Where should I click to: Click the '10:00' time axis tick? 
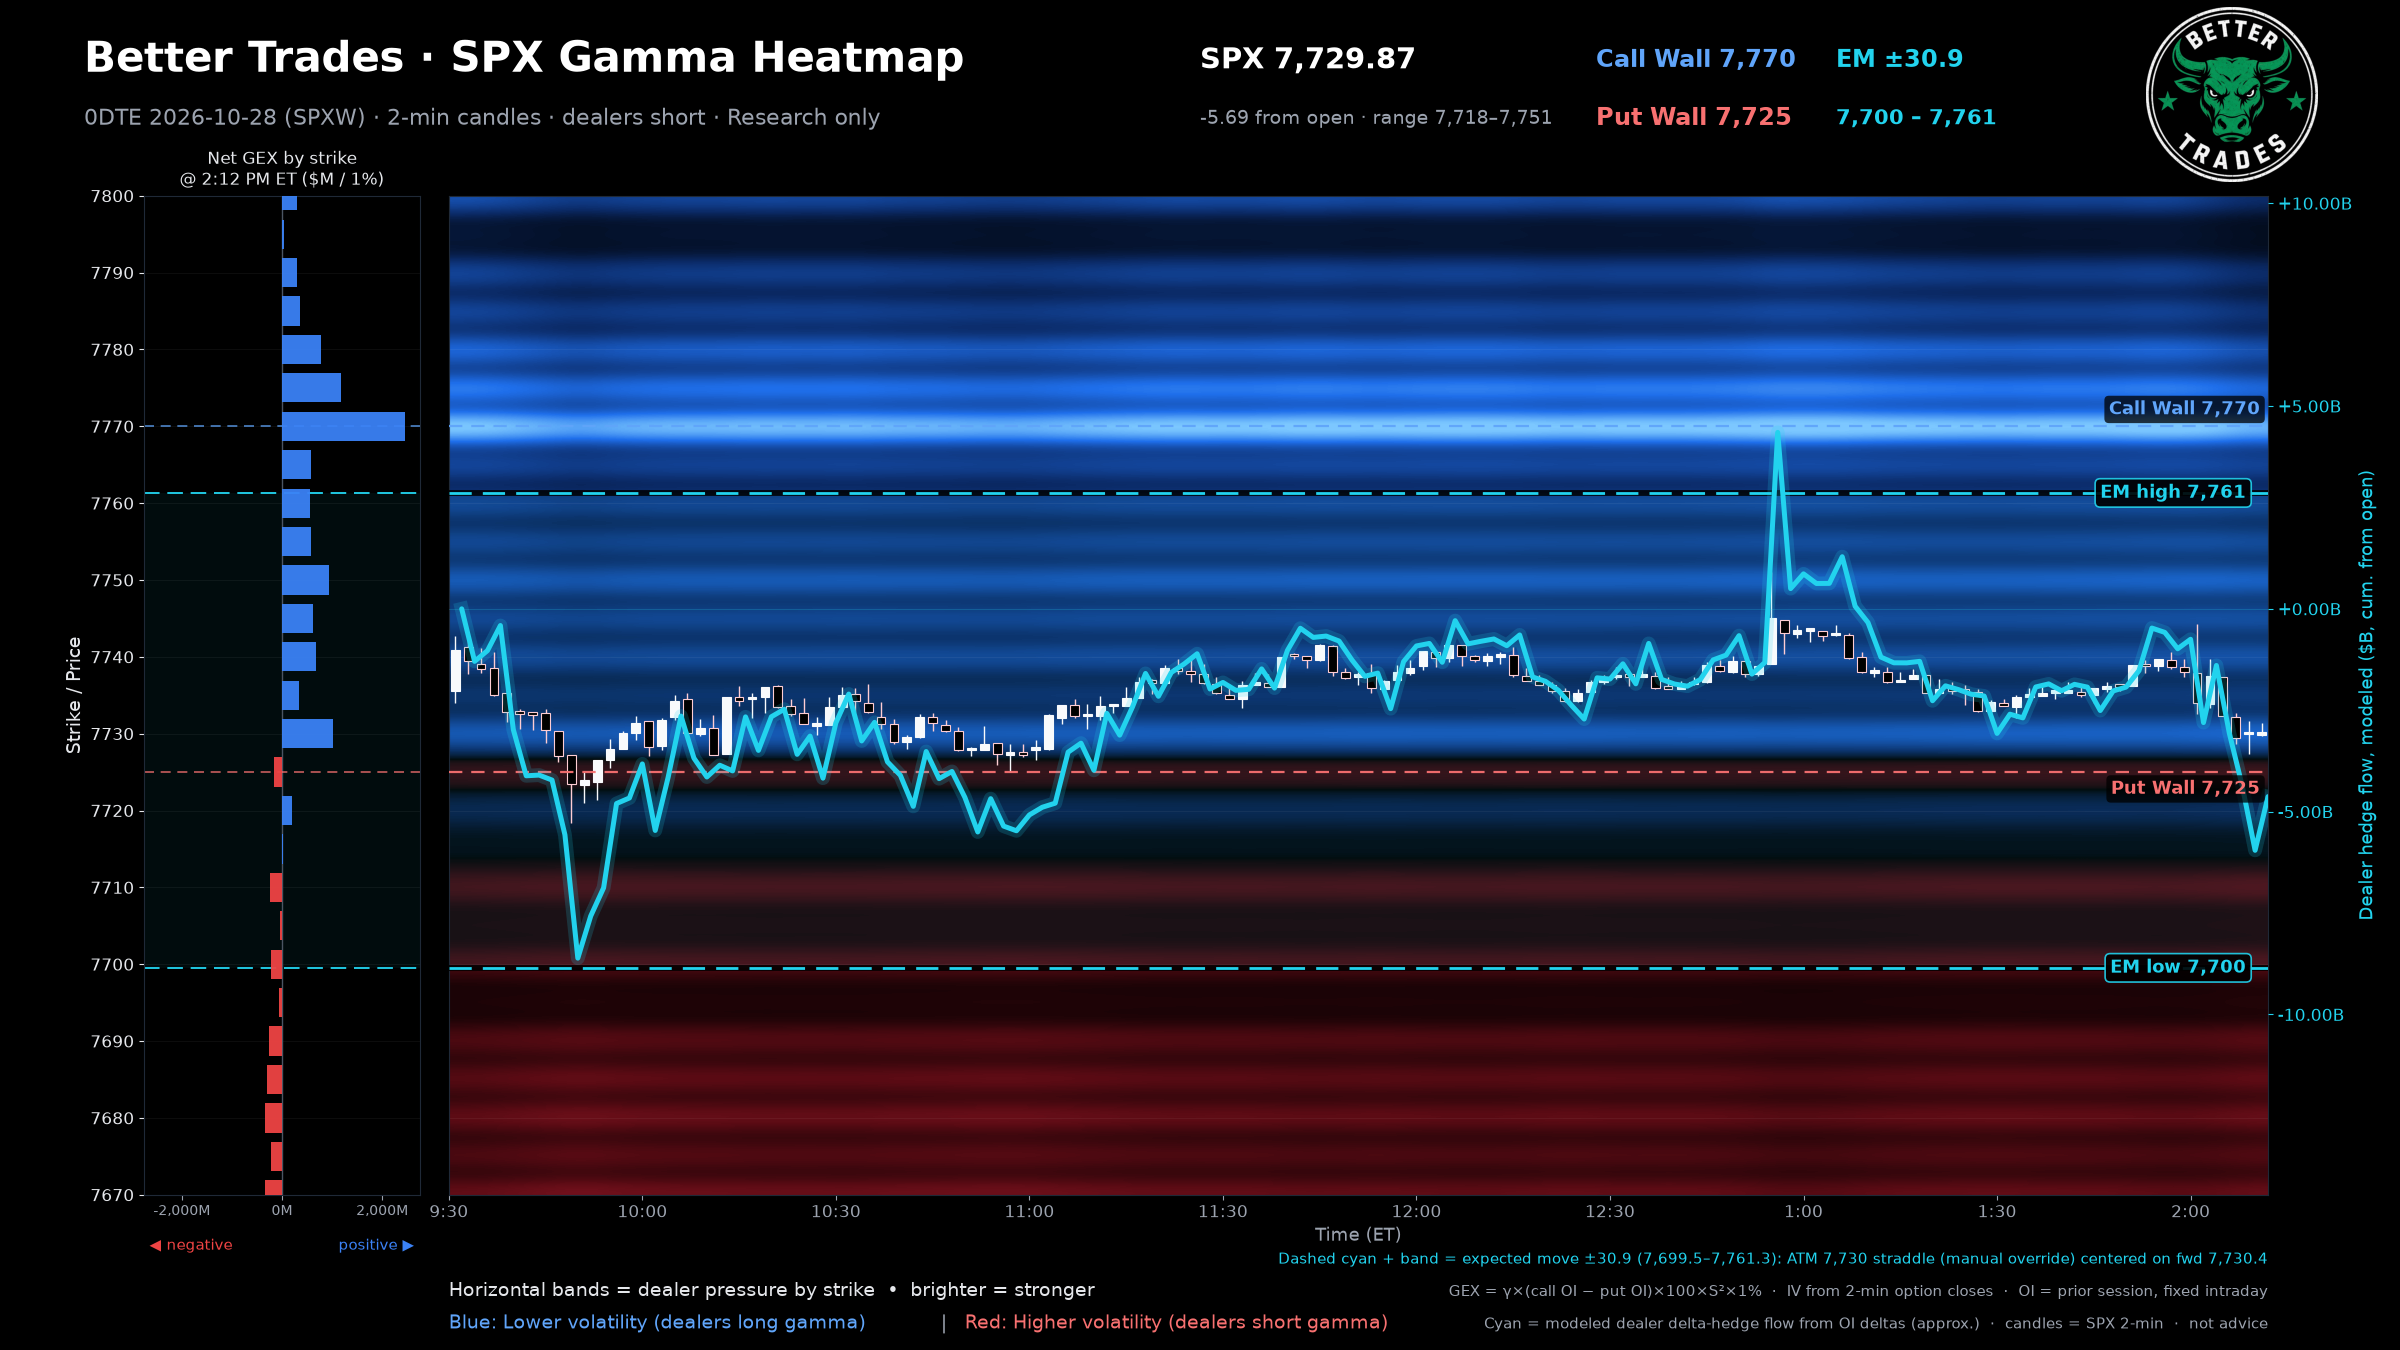tap(642, 1212)
